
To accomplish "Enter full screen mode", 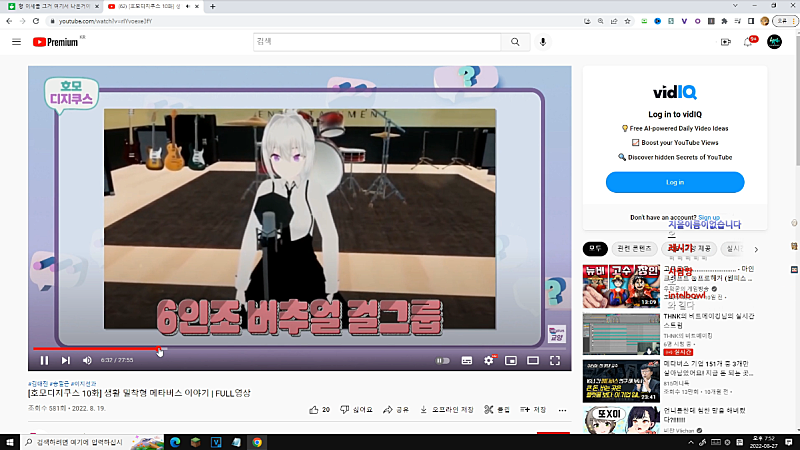I will [555, 361].
